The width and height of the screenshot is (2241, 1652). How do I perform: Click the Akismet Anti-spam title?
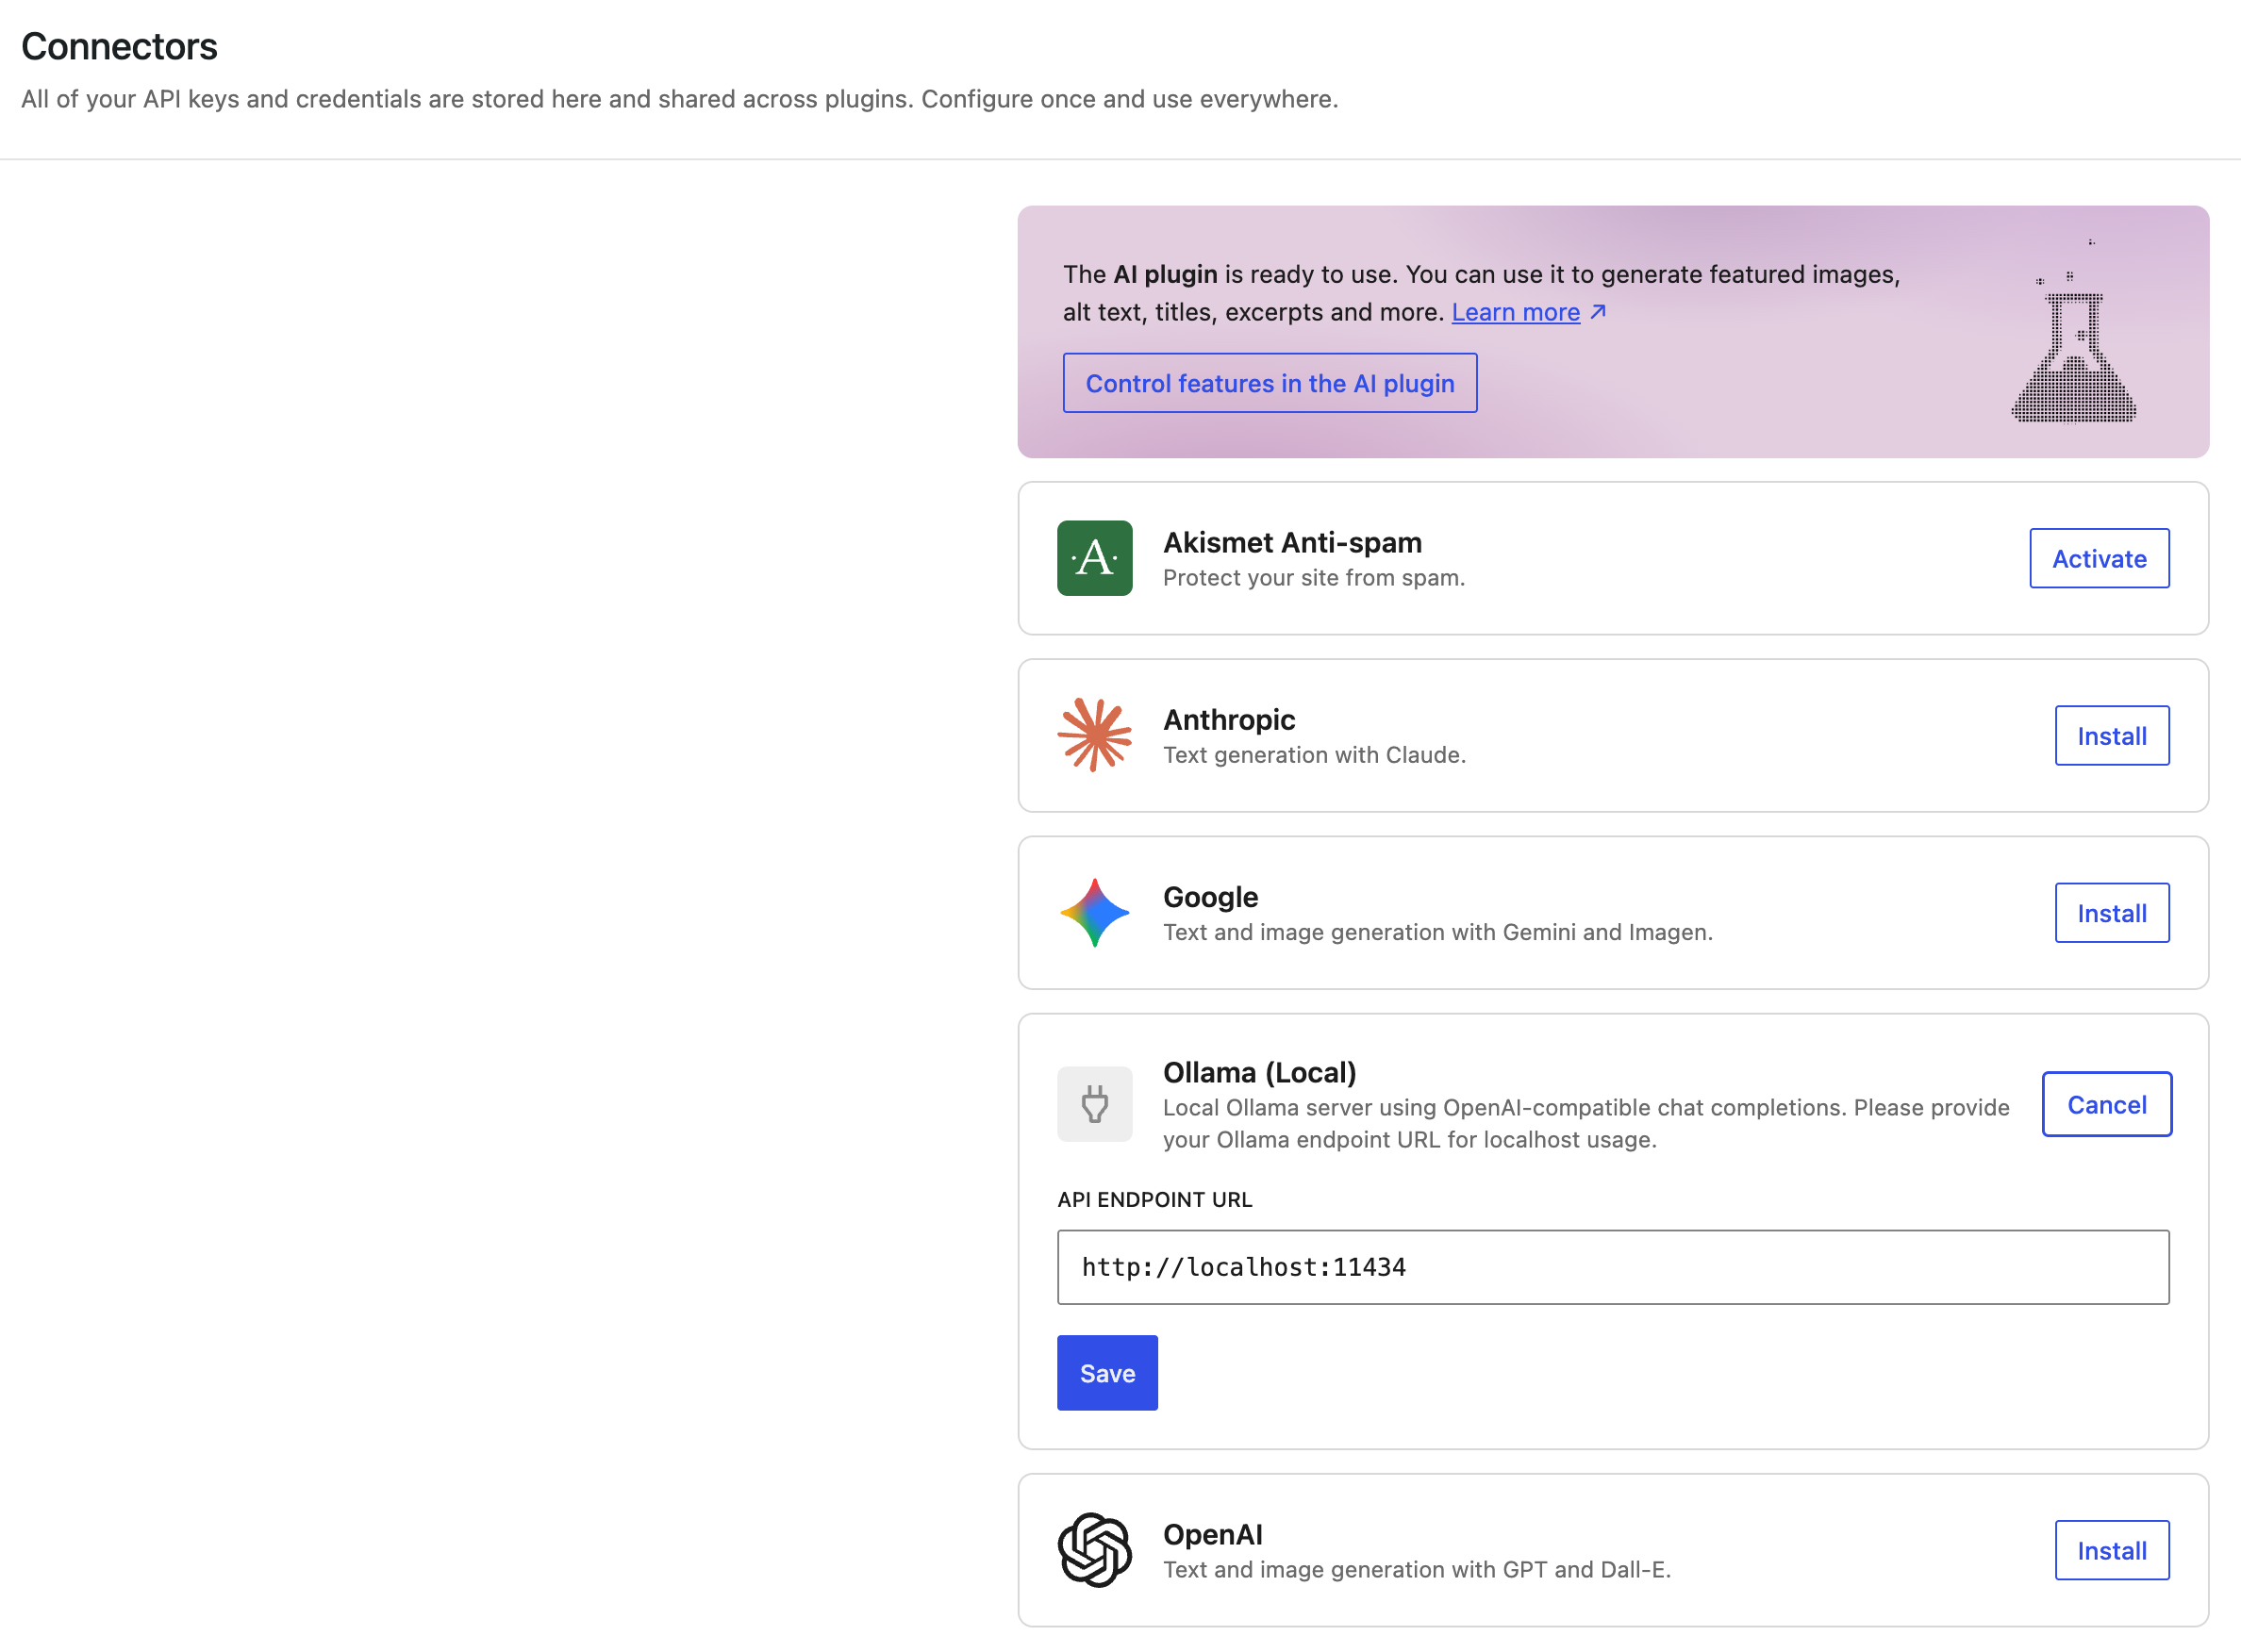[1292, 542]
